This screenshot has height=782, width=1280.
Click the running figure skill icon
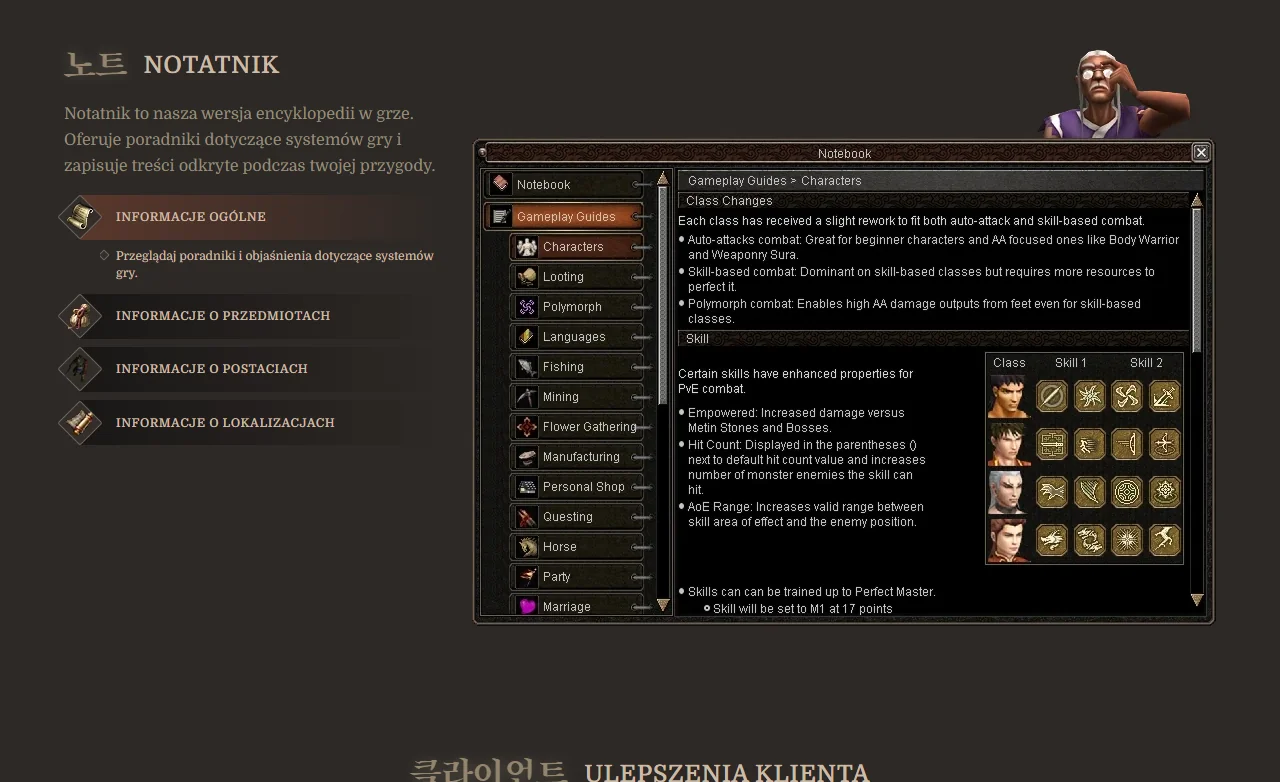point(1090,444)
